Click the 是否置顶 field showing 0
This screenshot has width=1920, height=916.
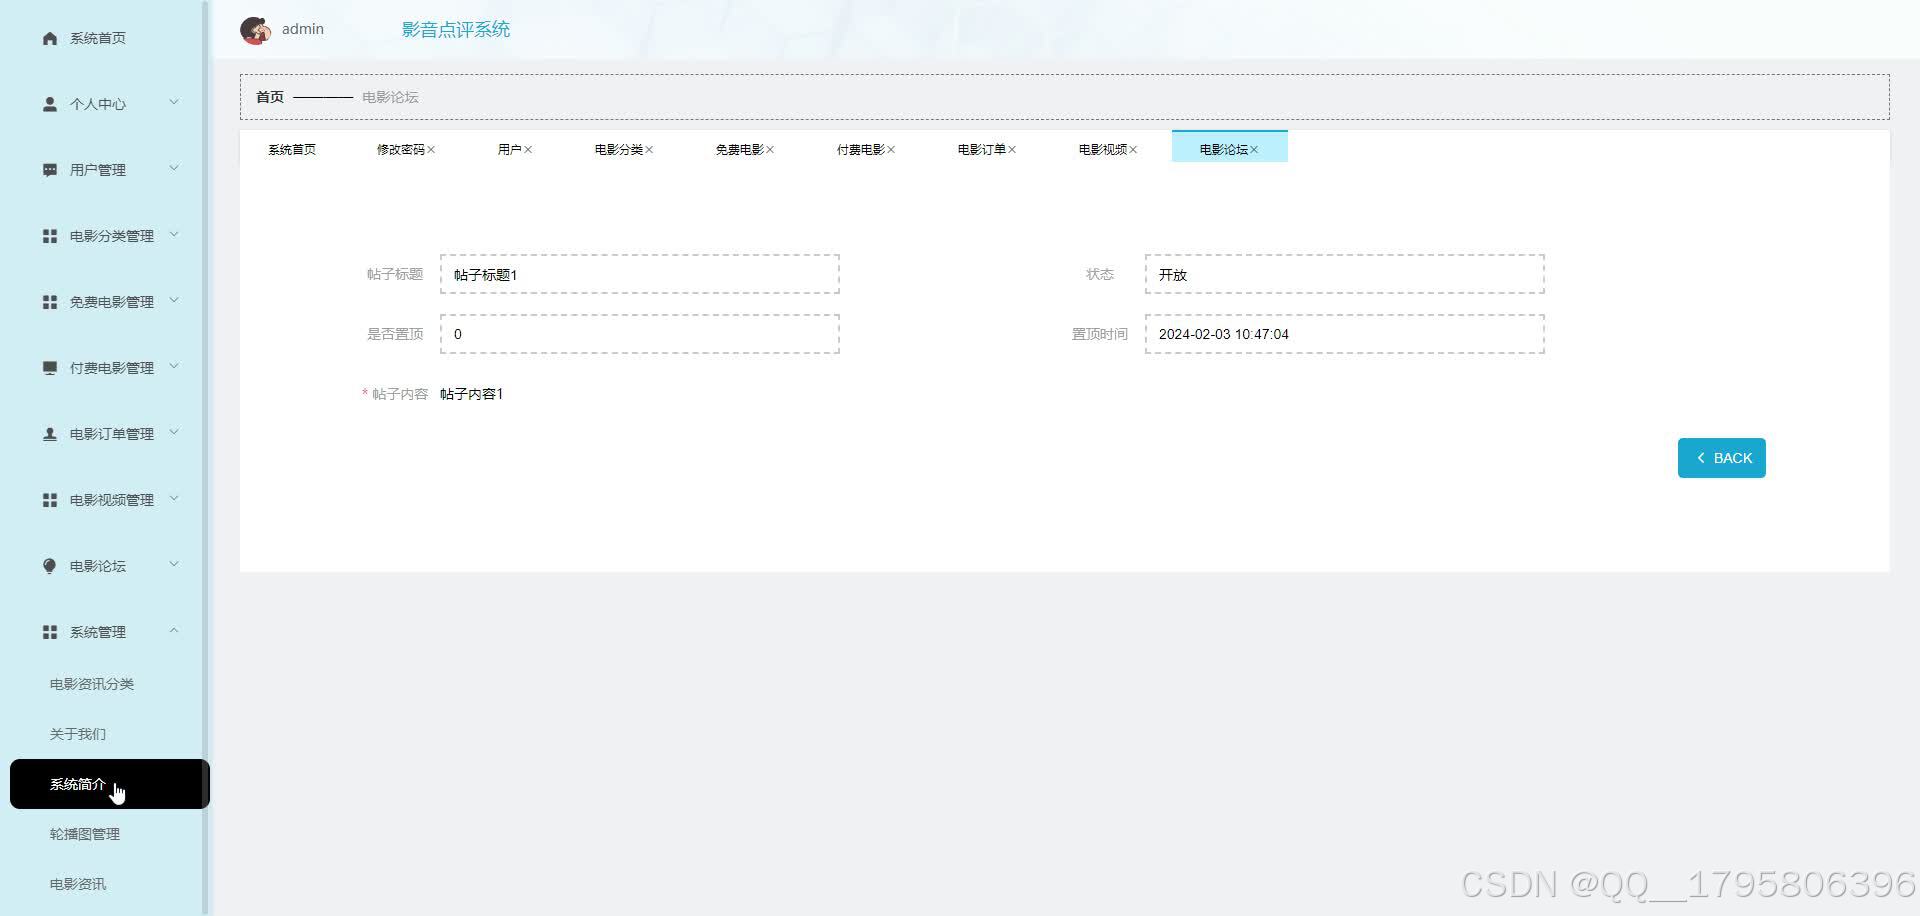pos(640,334)
